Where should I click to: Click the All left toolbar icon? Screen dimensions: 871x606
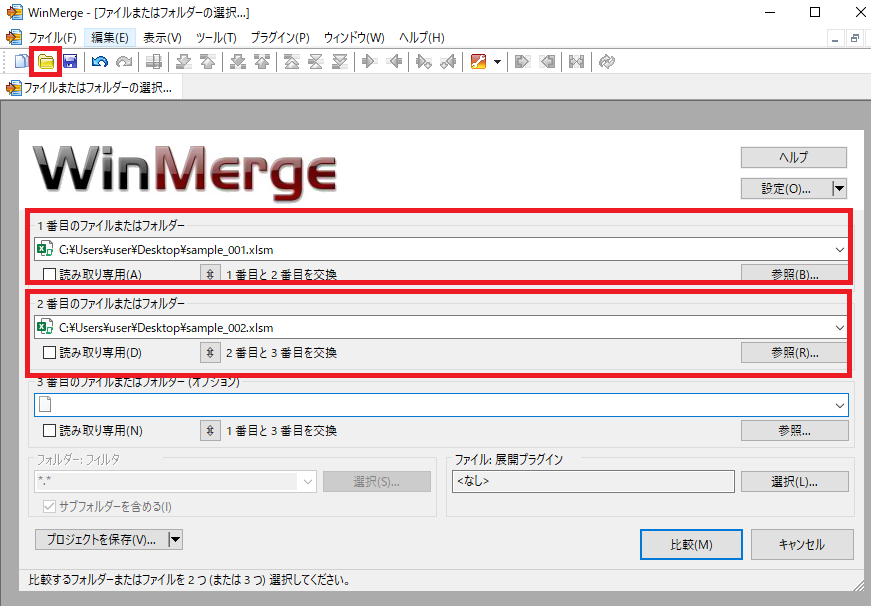tap(547, 61)
